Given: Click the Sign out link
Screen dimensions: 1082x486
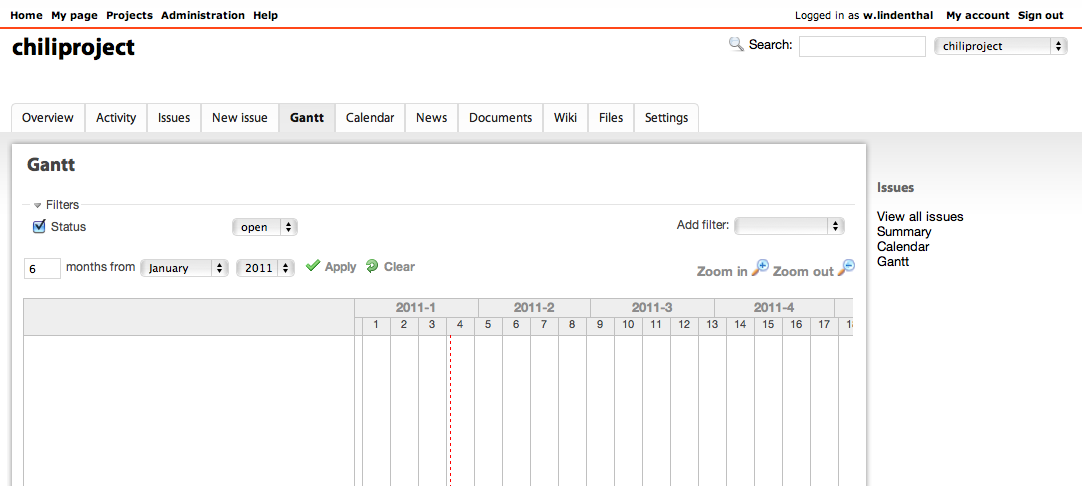Looking at the screenshot, I should (x=1041, y=15).
